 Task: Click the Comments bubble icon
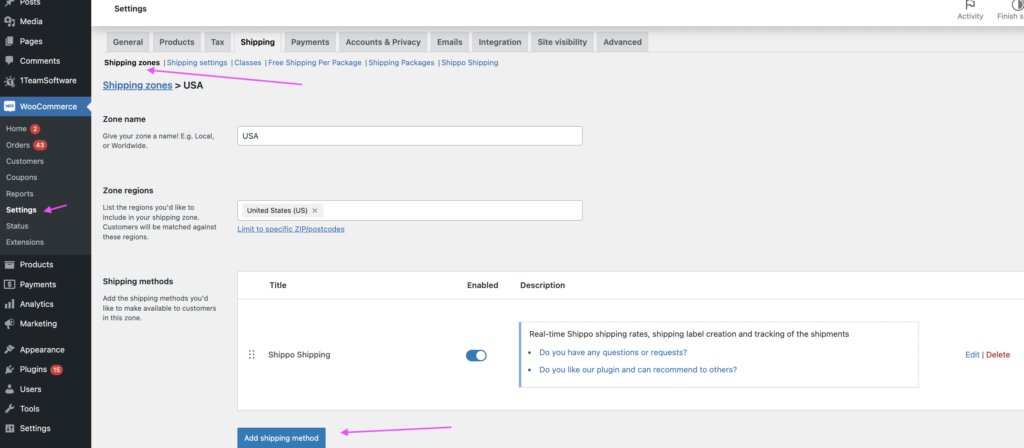[x=9, y=61]
